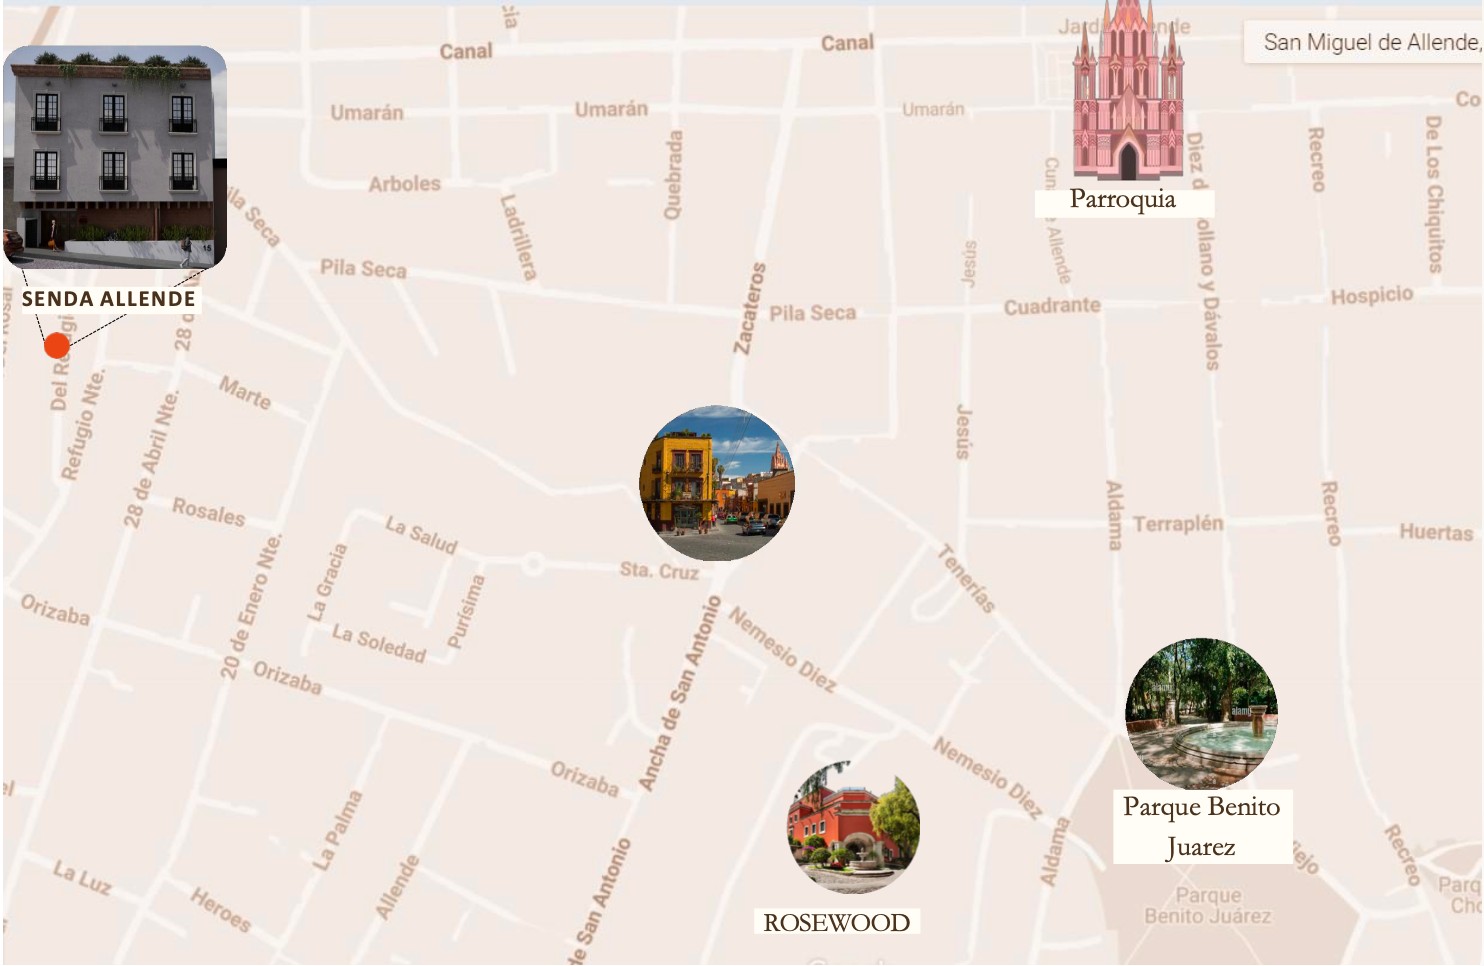
Task: Click the Tenerías street label
Action: (x=966, y=578)
